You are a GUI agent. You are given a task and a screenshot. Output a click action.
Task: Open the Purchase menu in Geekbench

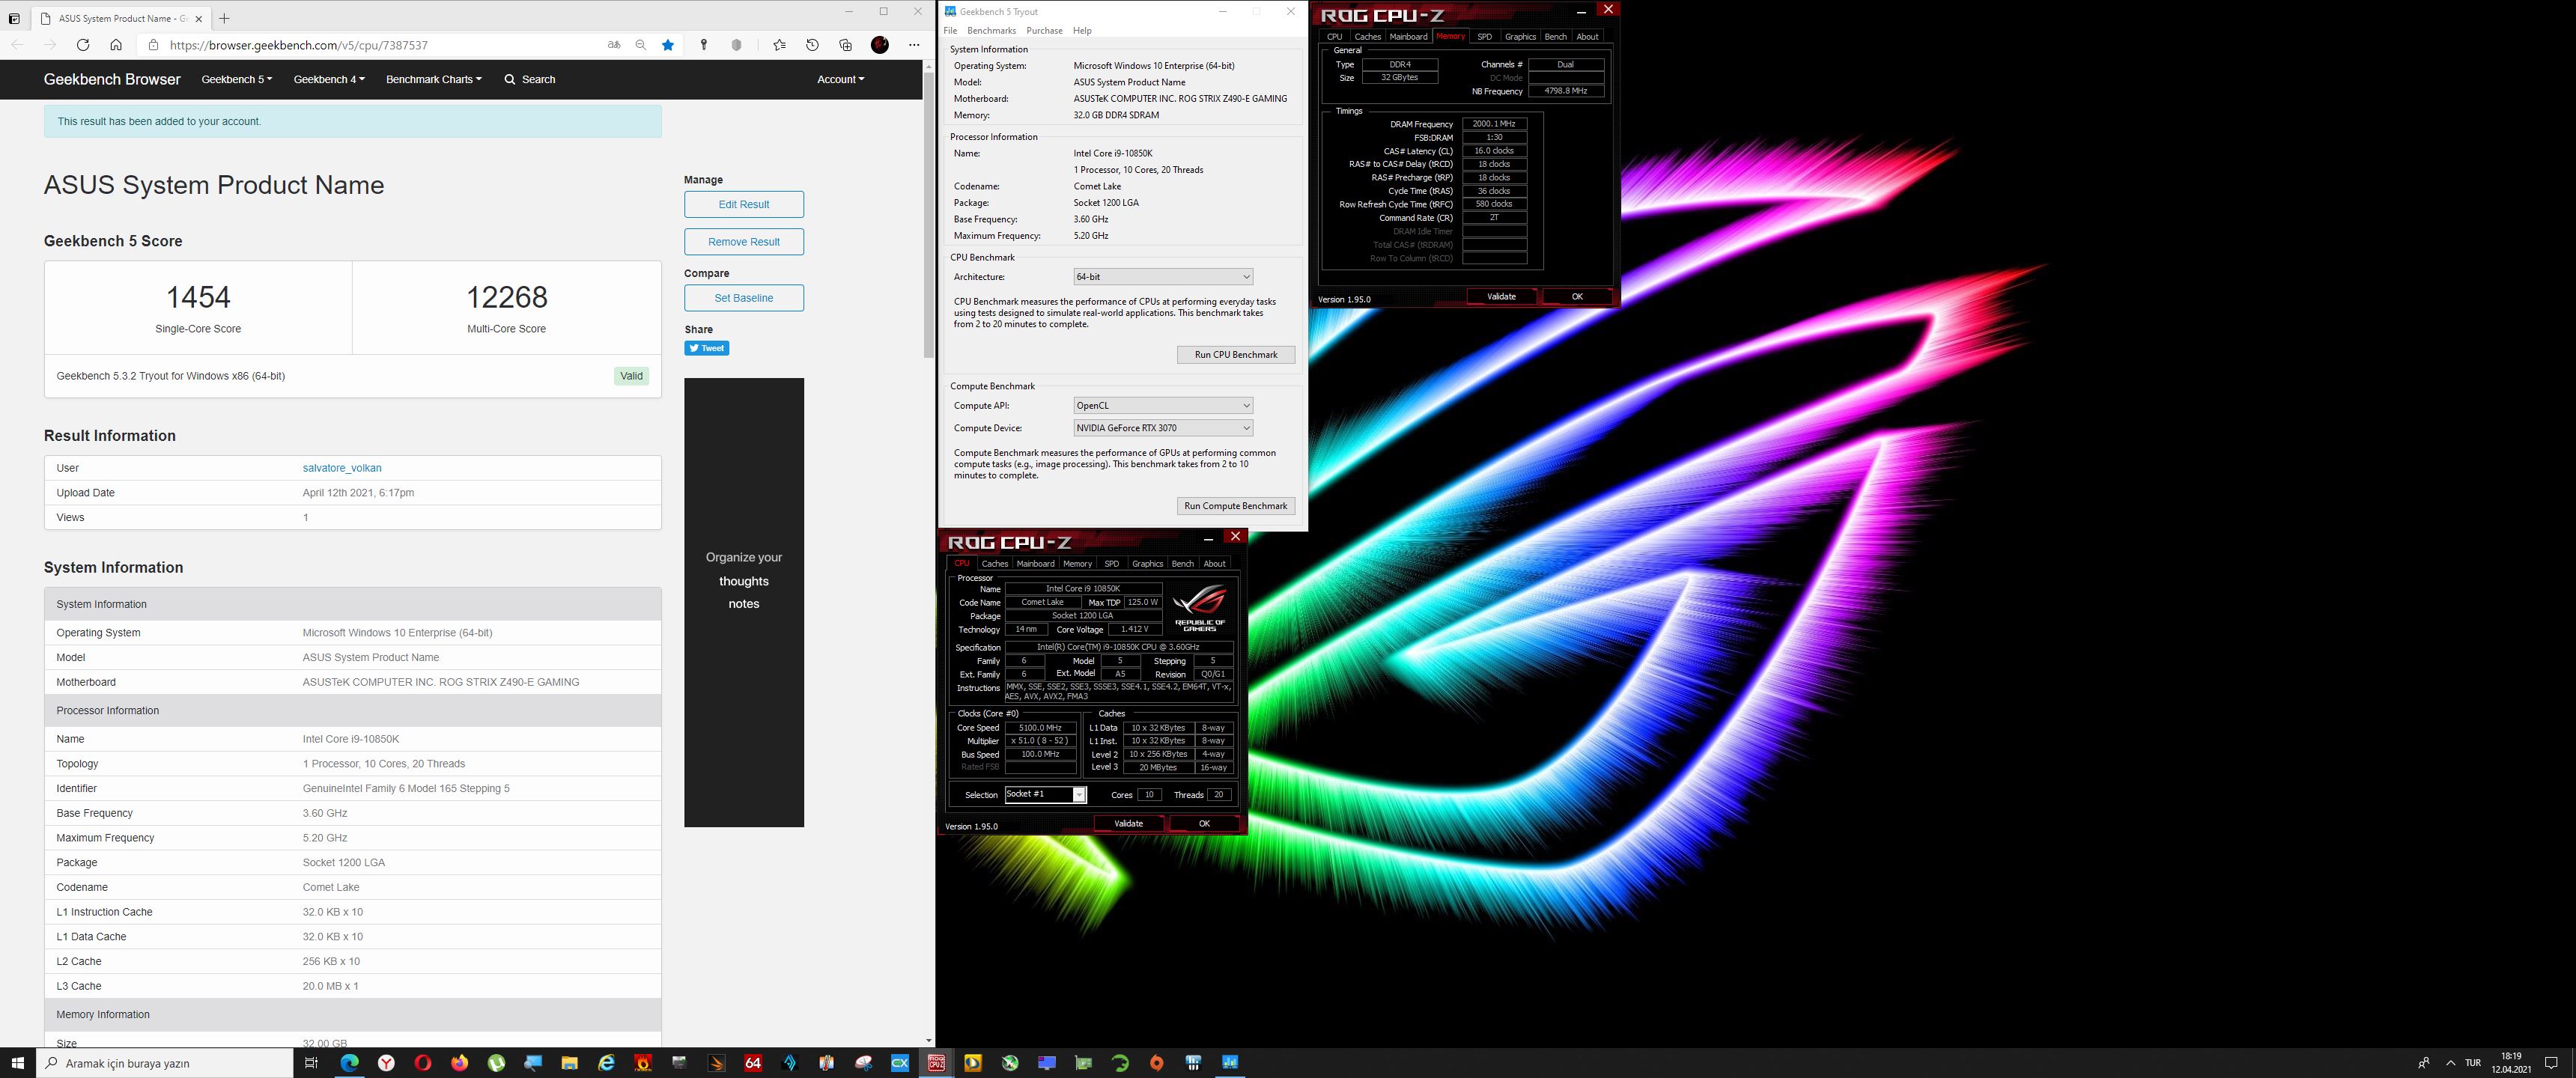1044,31
